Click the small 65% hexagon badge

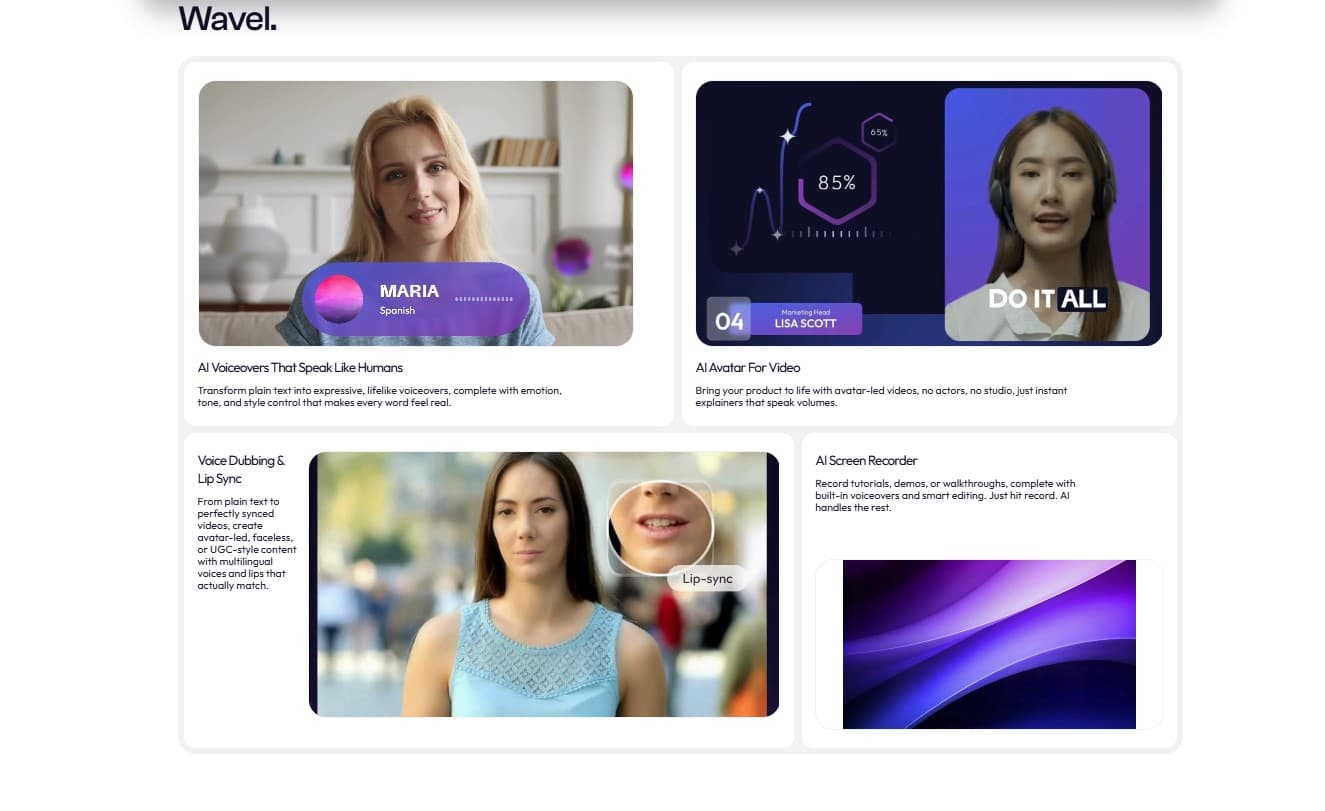click(878, 132)
